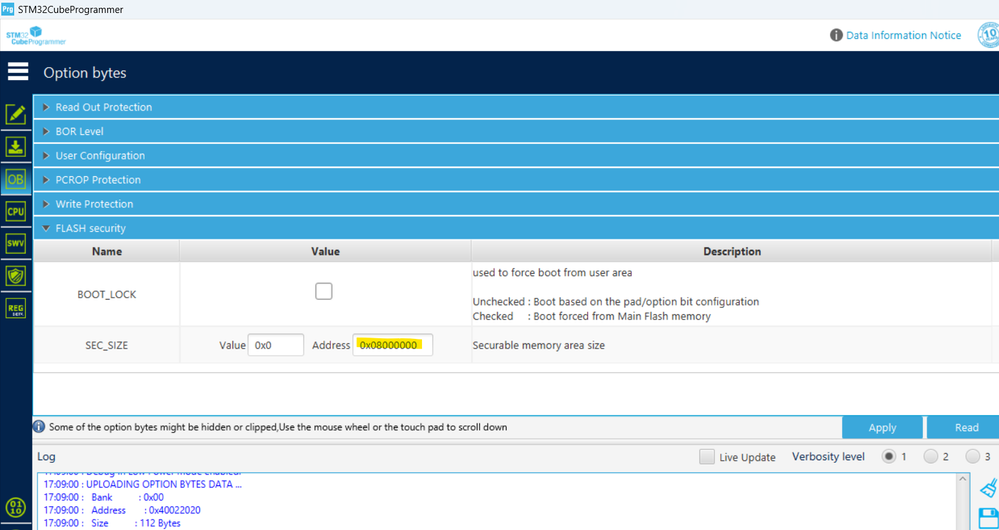Image resolution: width=999 pixels, height=530 pixels.
Task: Expand the PCROP Protection section
Action: [x=516, y=180]
